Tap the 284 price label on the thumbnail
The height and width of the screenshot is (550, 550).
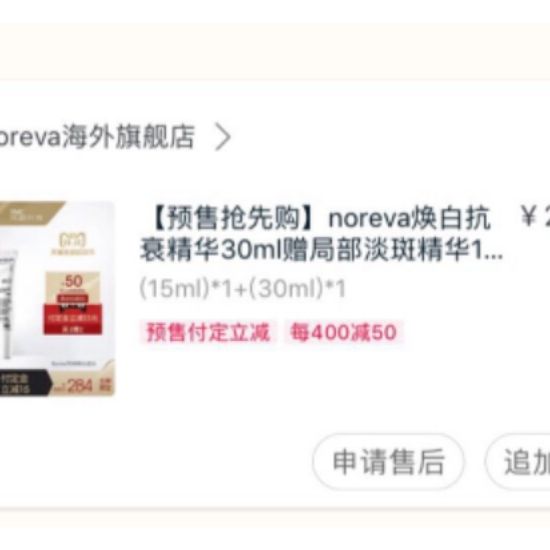click(x=79, y=386)
